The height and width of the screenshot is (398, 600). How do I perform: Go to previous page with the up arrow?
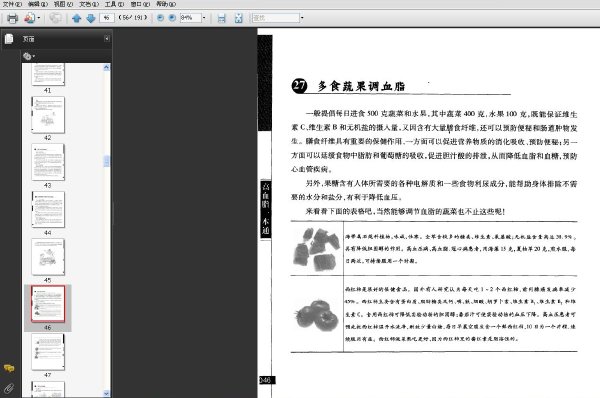click(x=77, y=18)
